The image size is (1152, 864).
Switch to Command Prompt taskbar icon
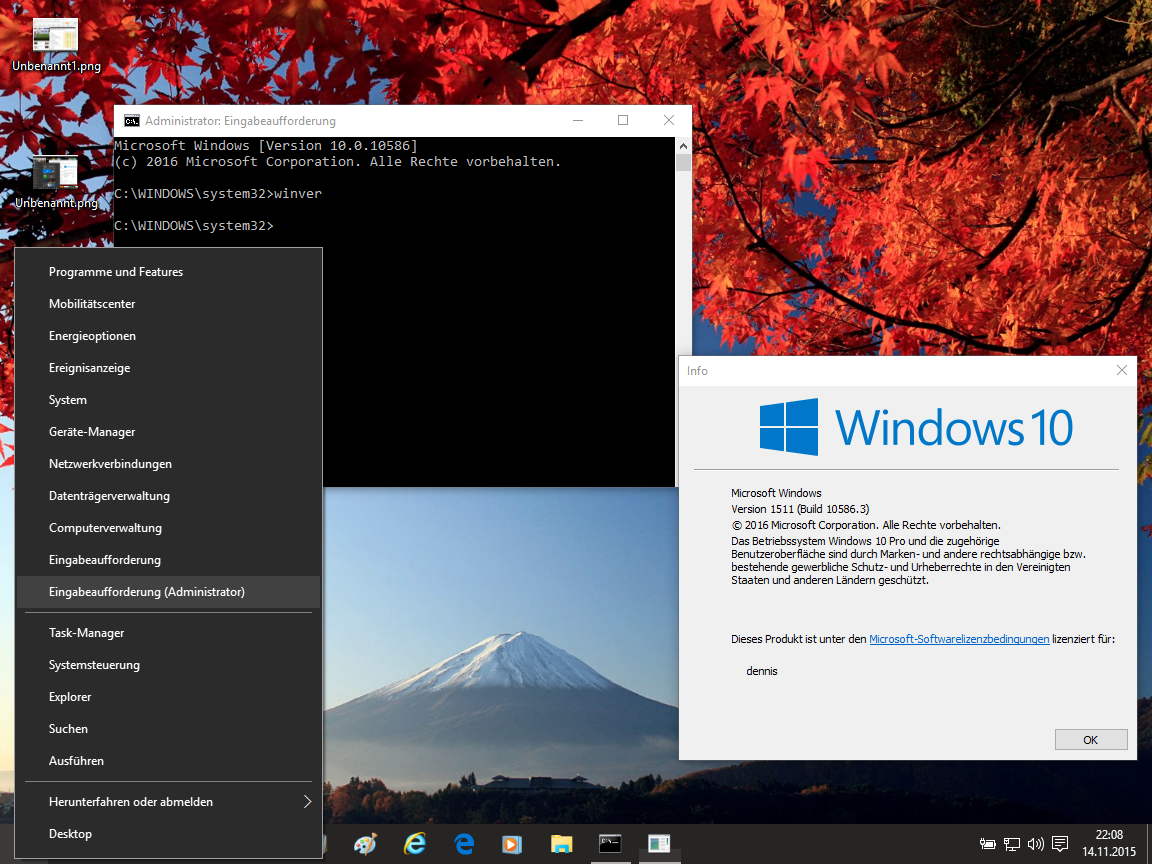(x=610, y=843)
